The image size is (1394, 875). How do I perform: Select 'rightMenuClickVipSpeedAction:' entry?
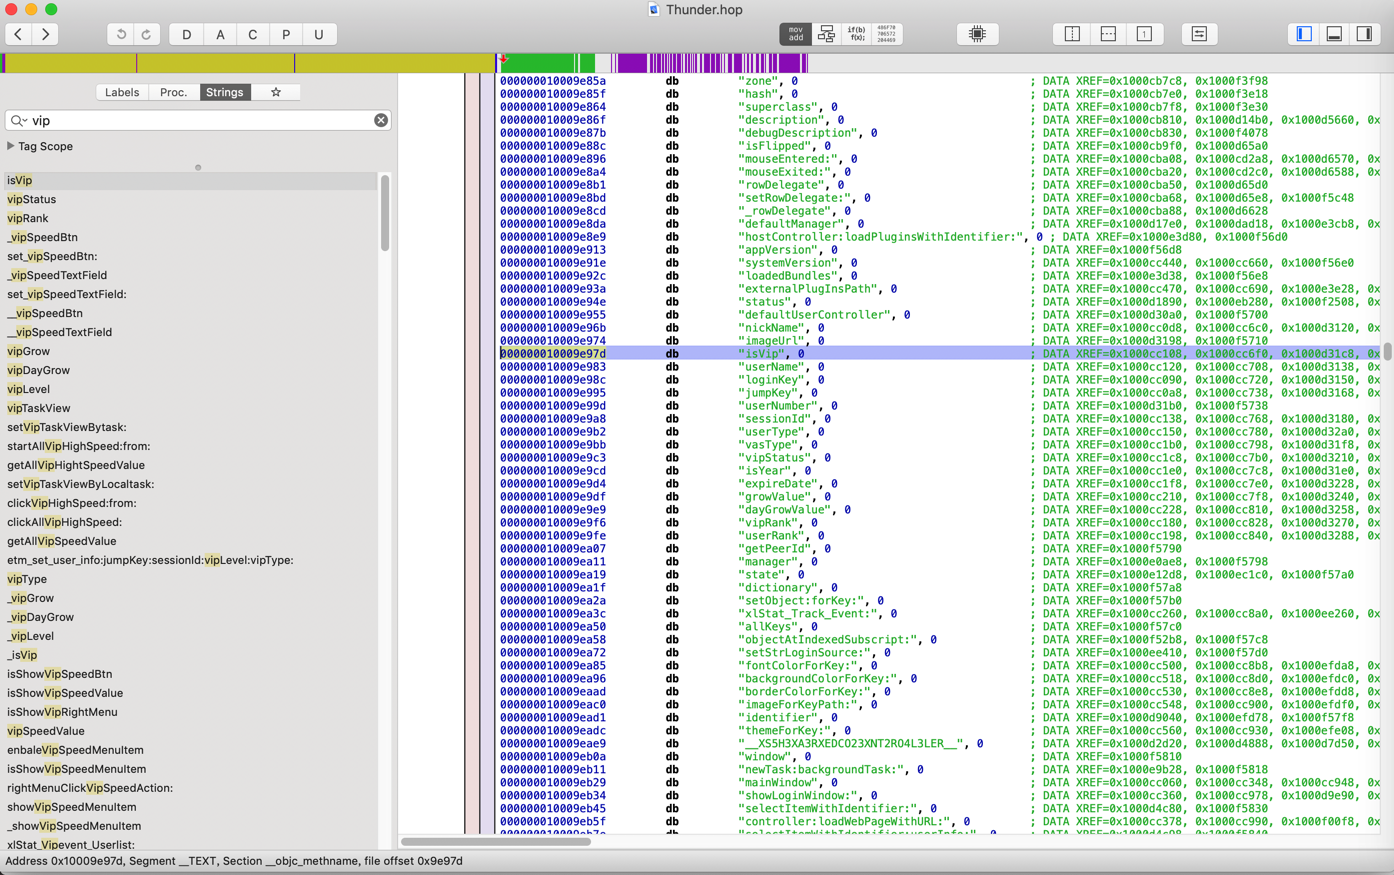190,788
